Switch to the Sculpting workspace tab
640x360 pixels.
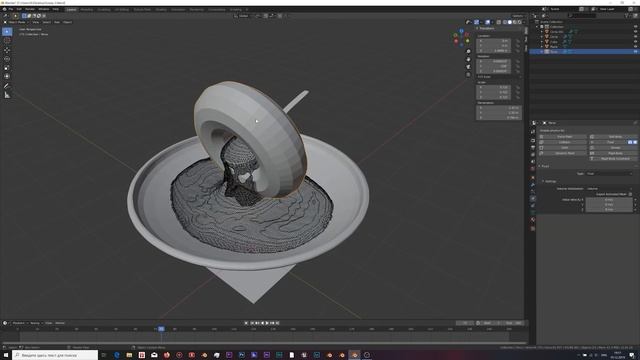(x=104, y=9)
